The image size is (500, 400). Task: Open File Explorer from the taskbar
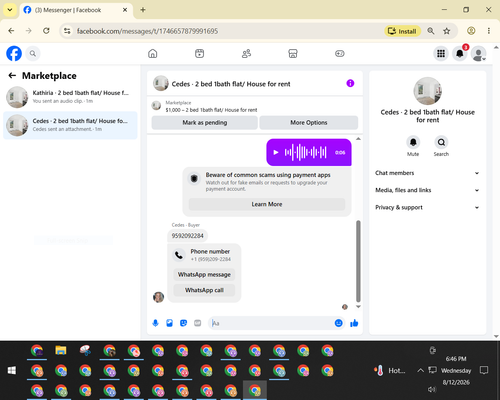click(x=61, y=350)
